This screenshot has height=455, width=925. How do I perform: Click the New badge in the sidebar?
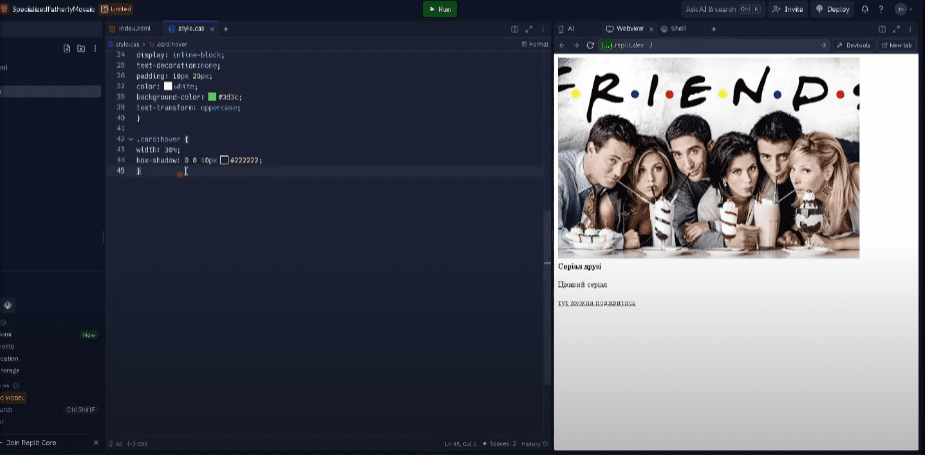tap(88, 335)
